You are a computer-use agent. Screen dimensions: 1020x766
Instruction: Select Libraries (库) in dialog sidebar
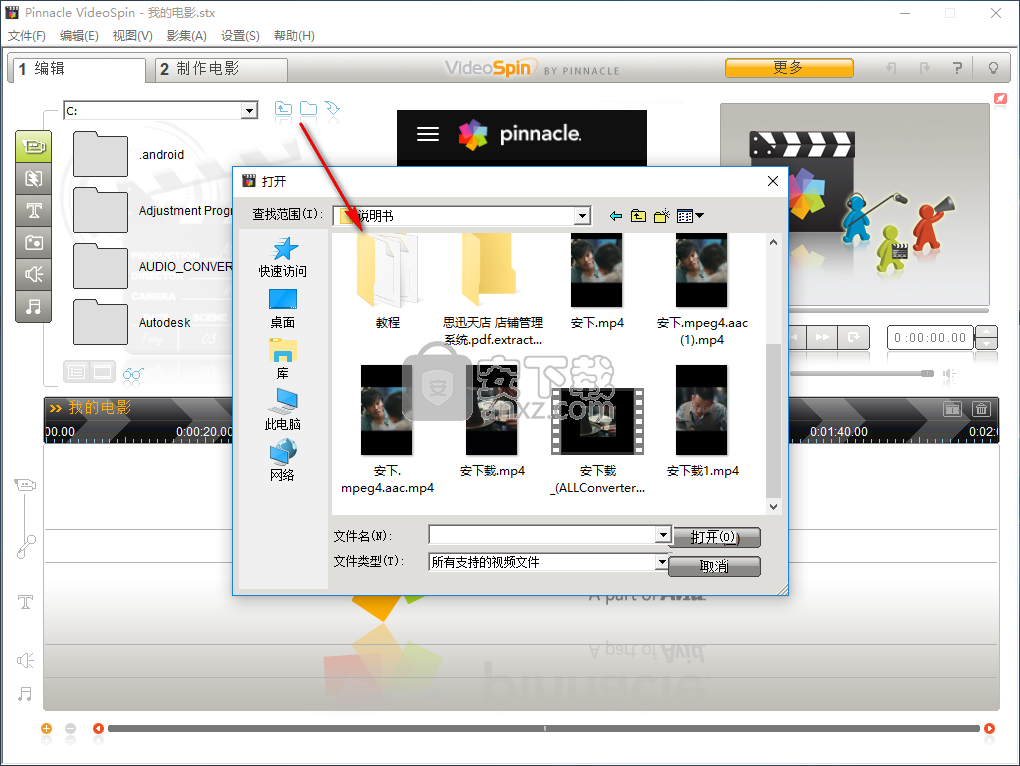coord(282,360)
